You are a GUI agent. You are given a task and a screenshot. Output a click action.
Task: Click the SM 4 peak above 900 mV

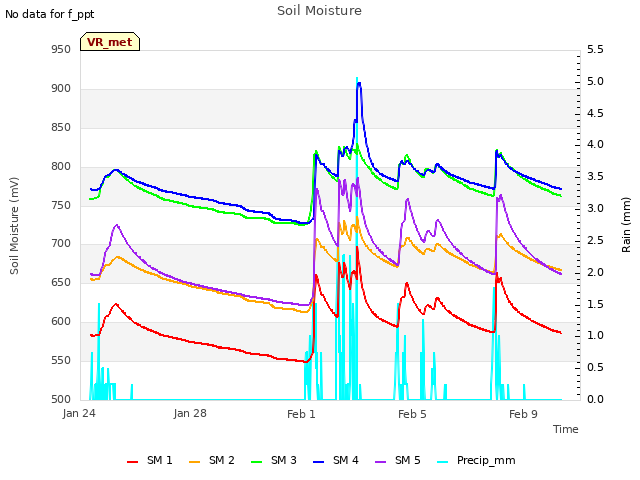click(x=359, y=84)
